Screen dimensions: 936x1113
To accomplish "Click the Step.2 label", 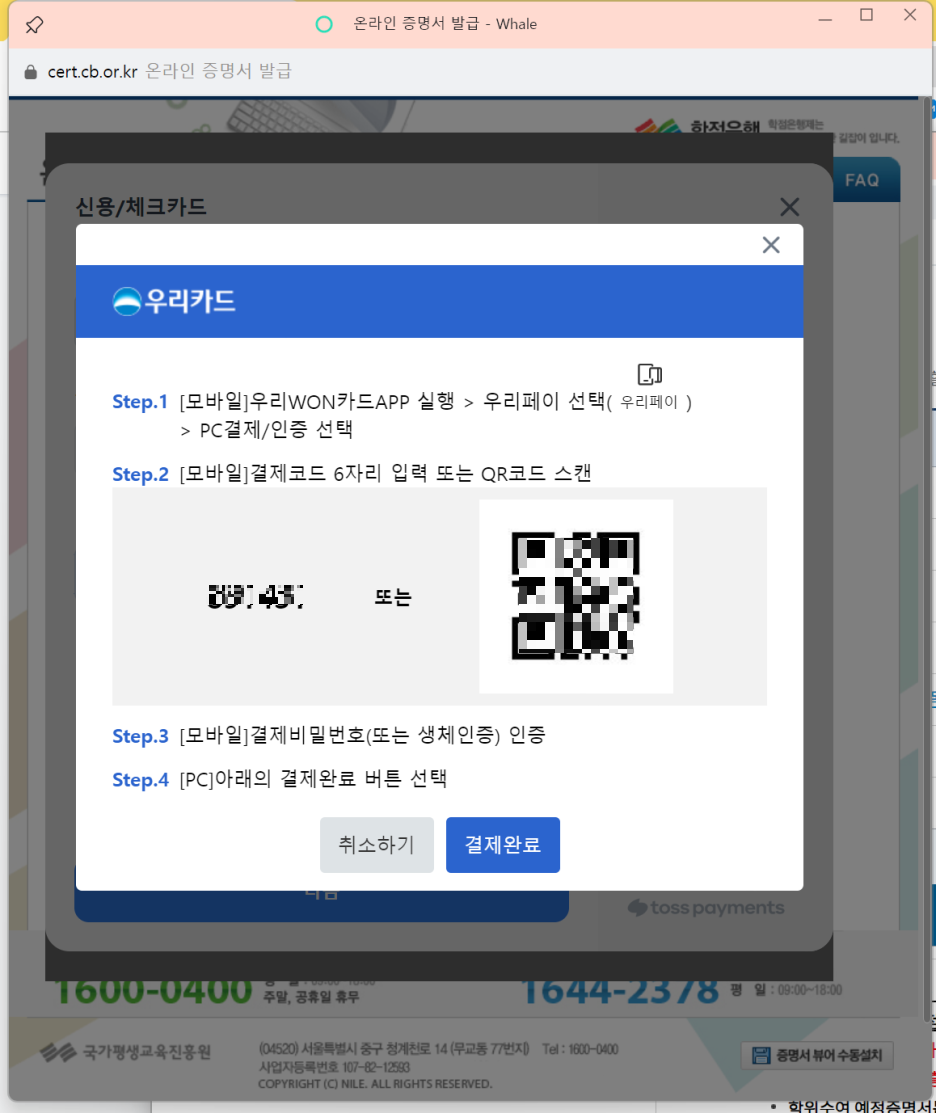I will point(141,474).
